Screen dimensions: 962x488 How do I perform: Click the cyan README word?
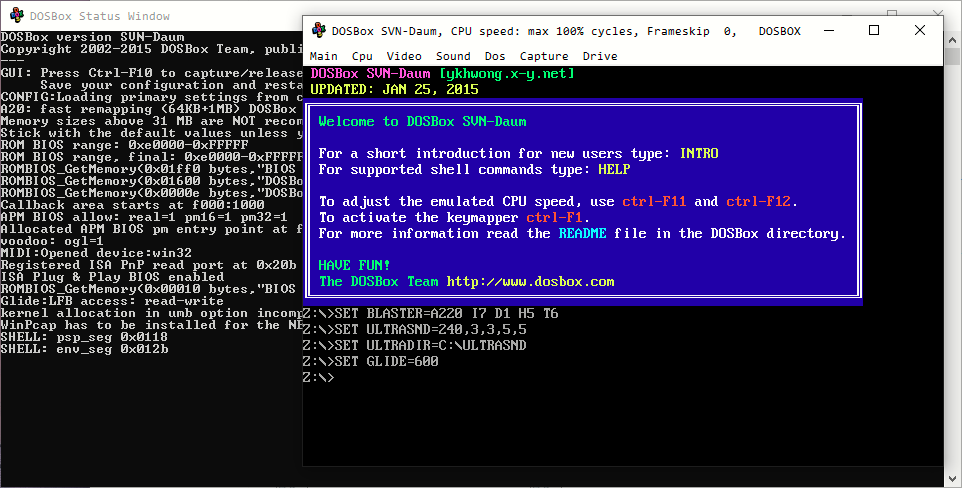pyautogui.click(x=582, y=233)
